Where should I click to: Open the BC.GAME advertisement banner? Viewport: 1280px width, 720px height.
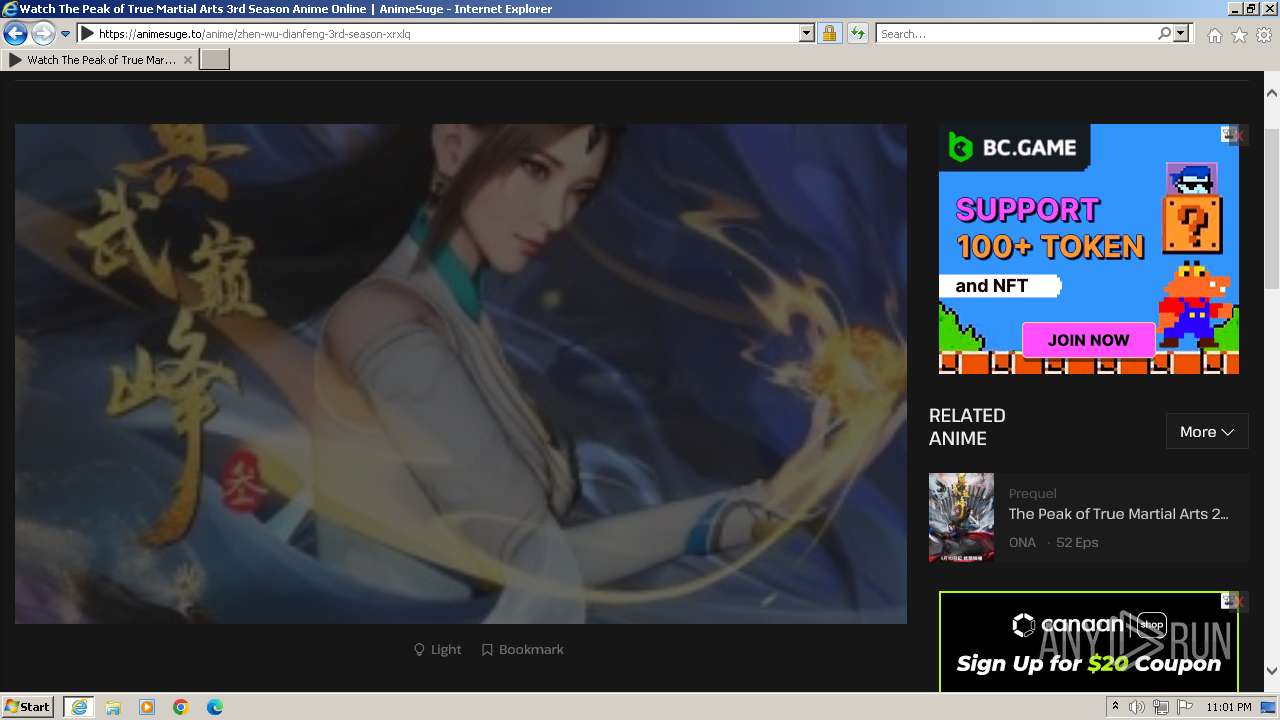pyautogui.click(x=1089, y=249)
